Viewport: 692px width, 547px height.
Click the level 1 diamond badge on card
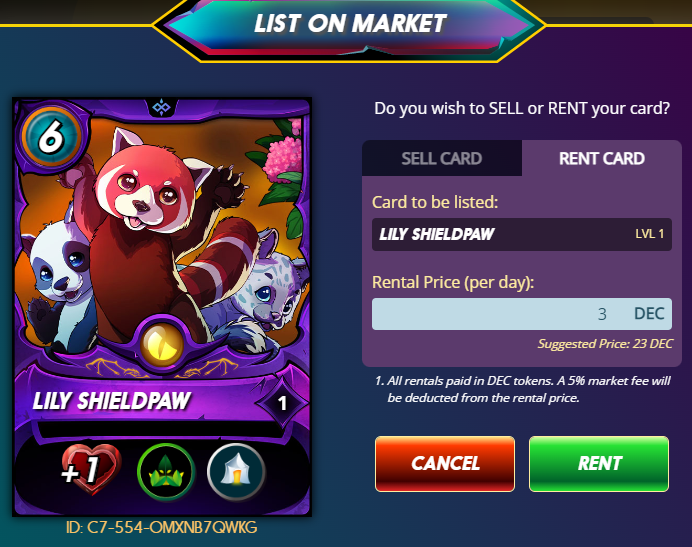[x=282, y=403]
